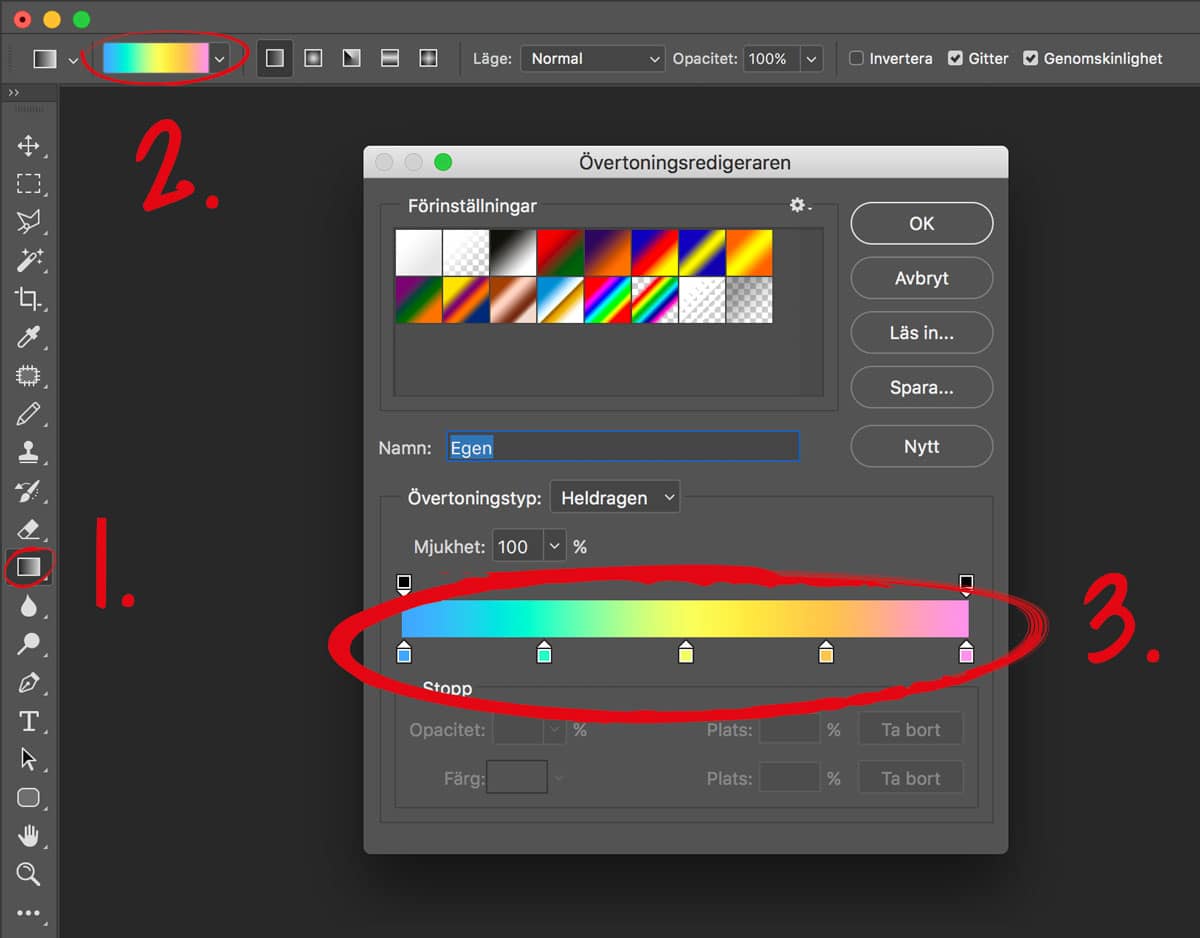Click the Avbryt button

point(921,278)
